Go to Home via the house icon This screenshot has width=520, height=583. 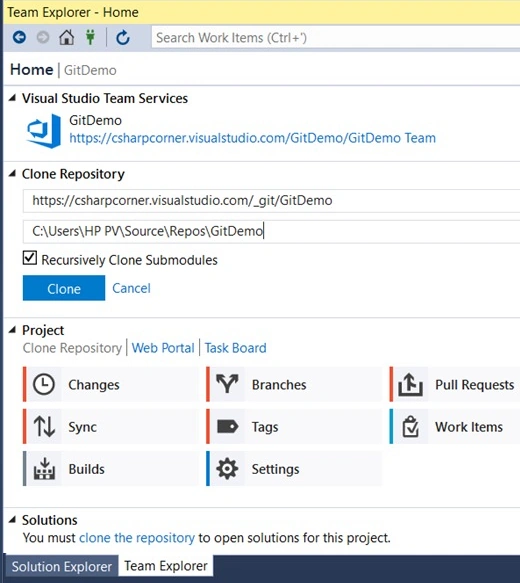[x=67, y=37]
